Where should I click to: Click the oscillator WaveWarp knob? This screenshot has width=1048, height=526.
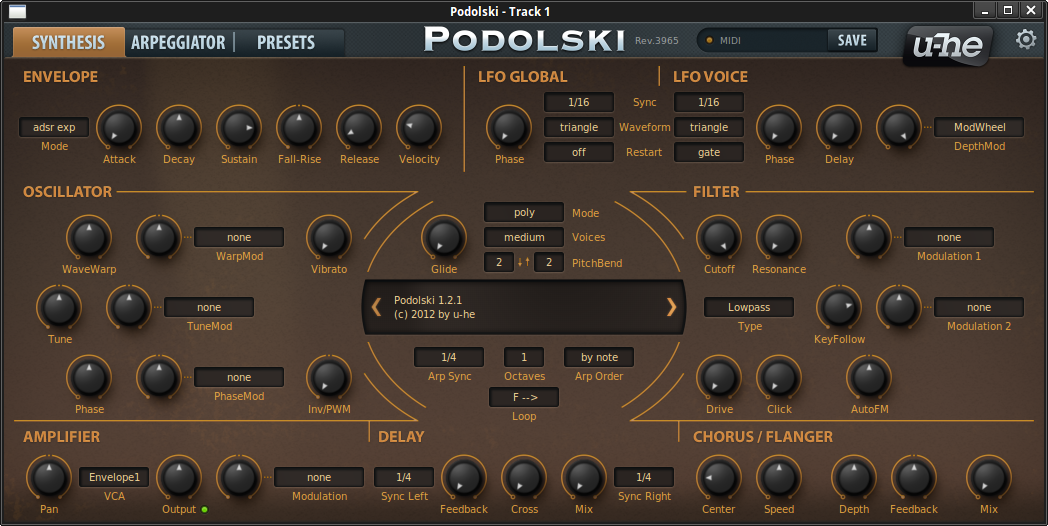pyautogui.click(x=89, y=237)
